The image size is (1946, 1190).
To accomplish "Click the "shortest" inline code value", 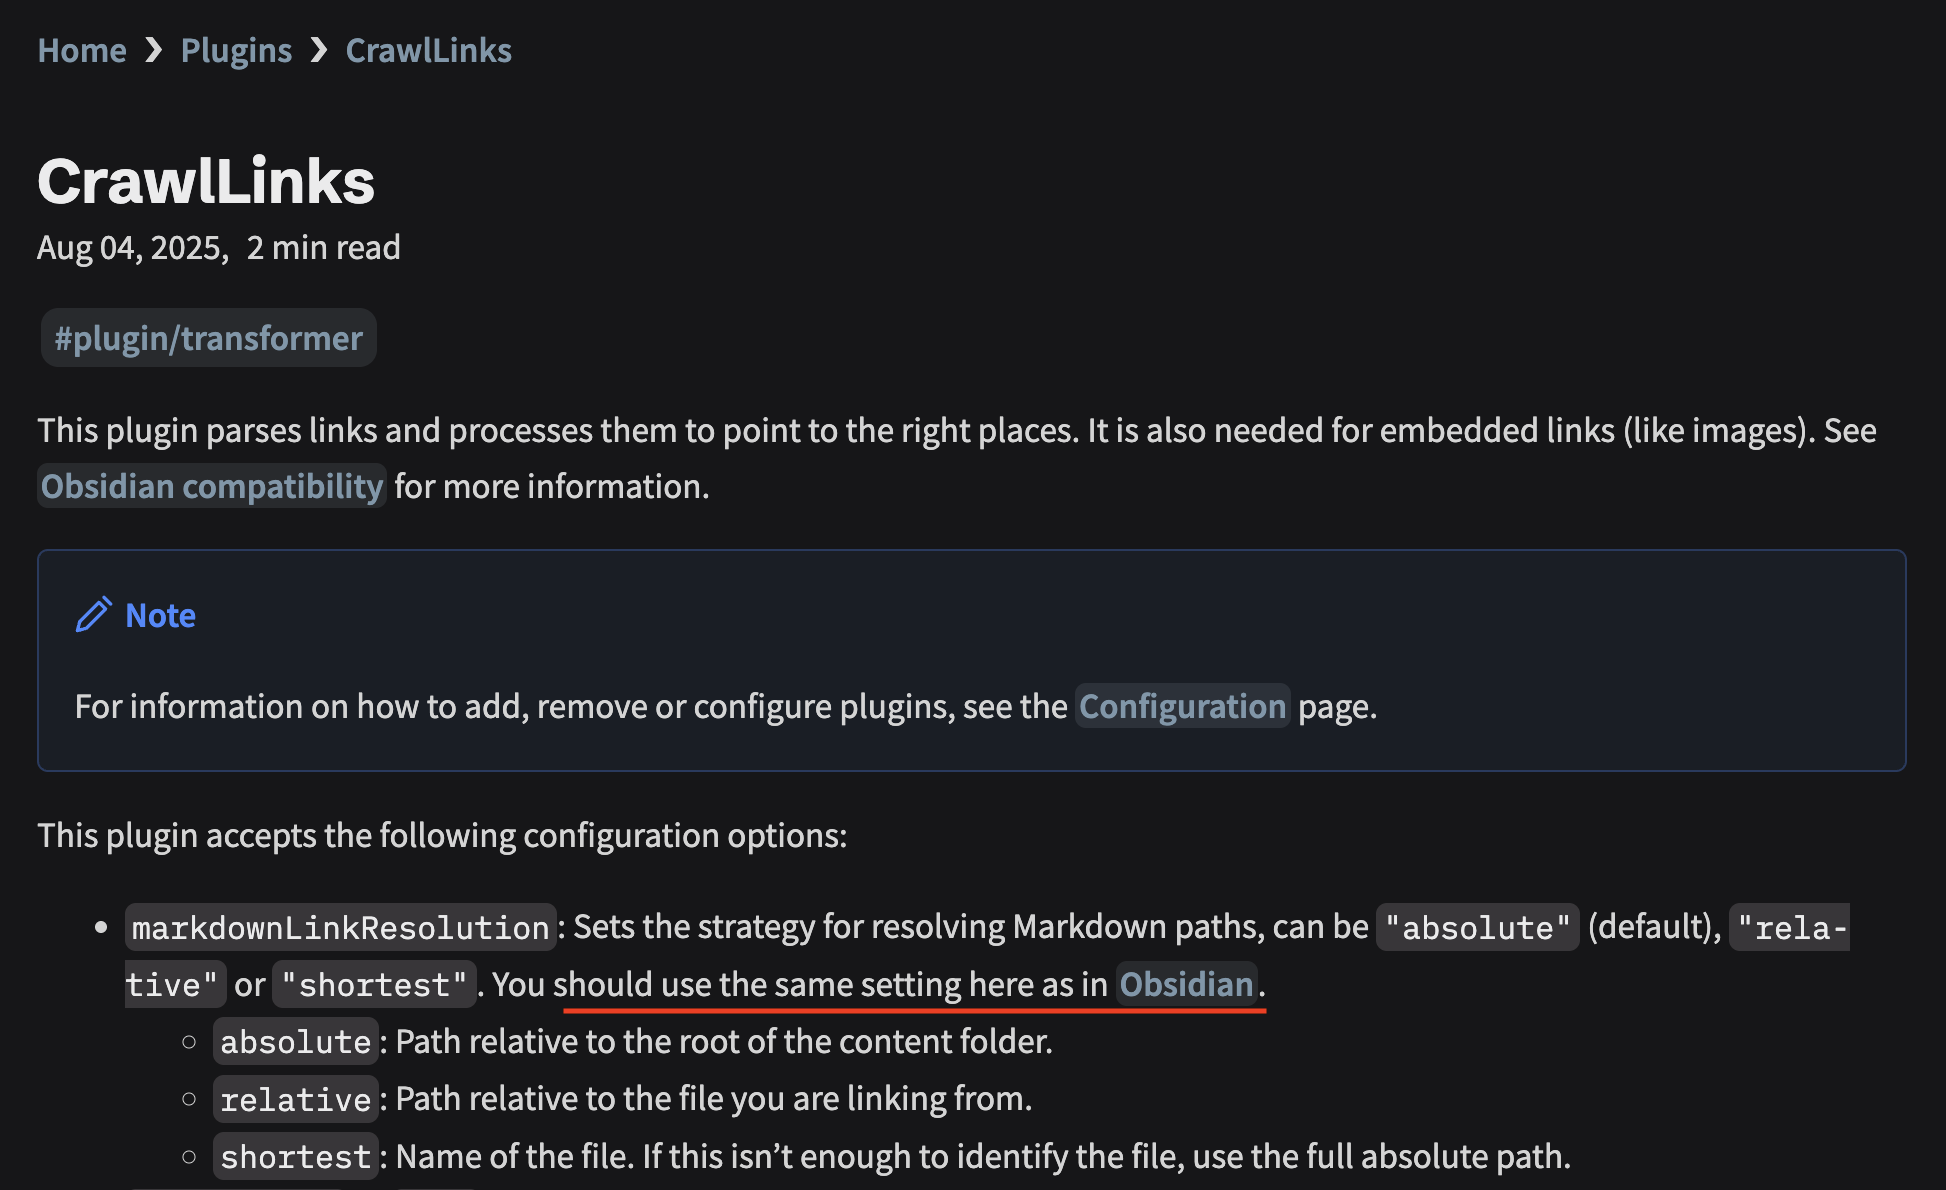I will tap(374, 985).
